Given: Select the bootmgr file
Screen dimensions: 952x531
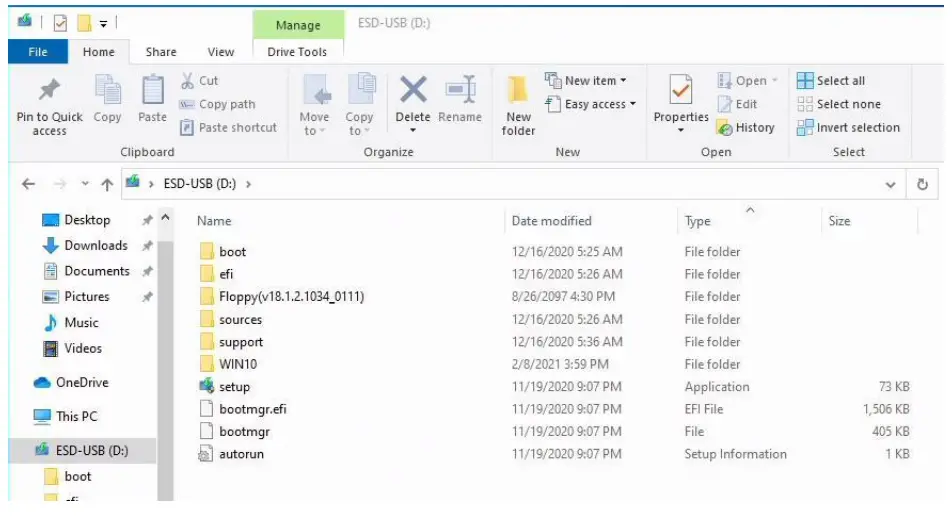Looking at the screenshot, I should 244,431.
